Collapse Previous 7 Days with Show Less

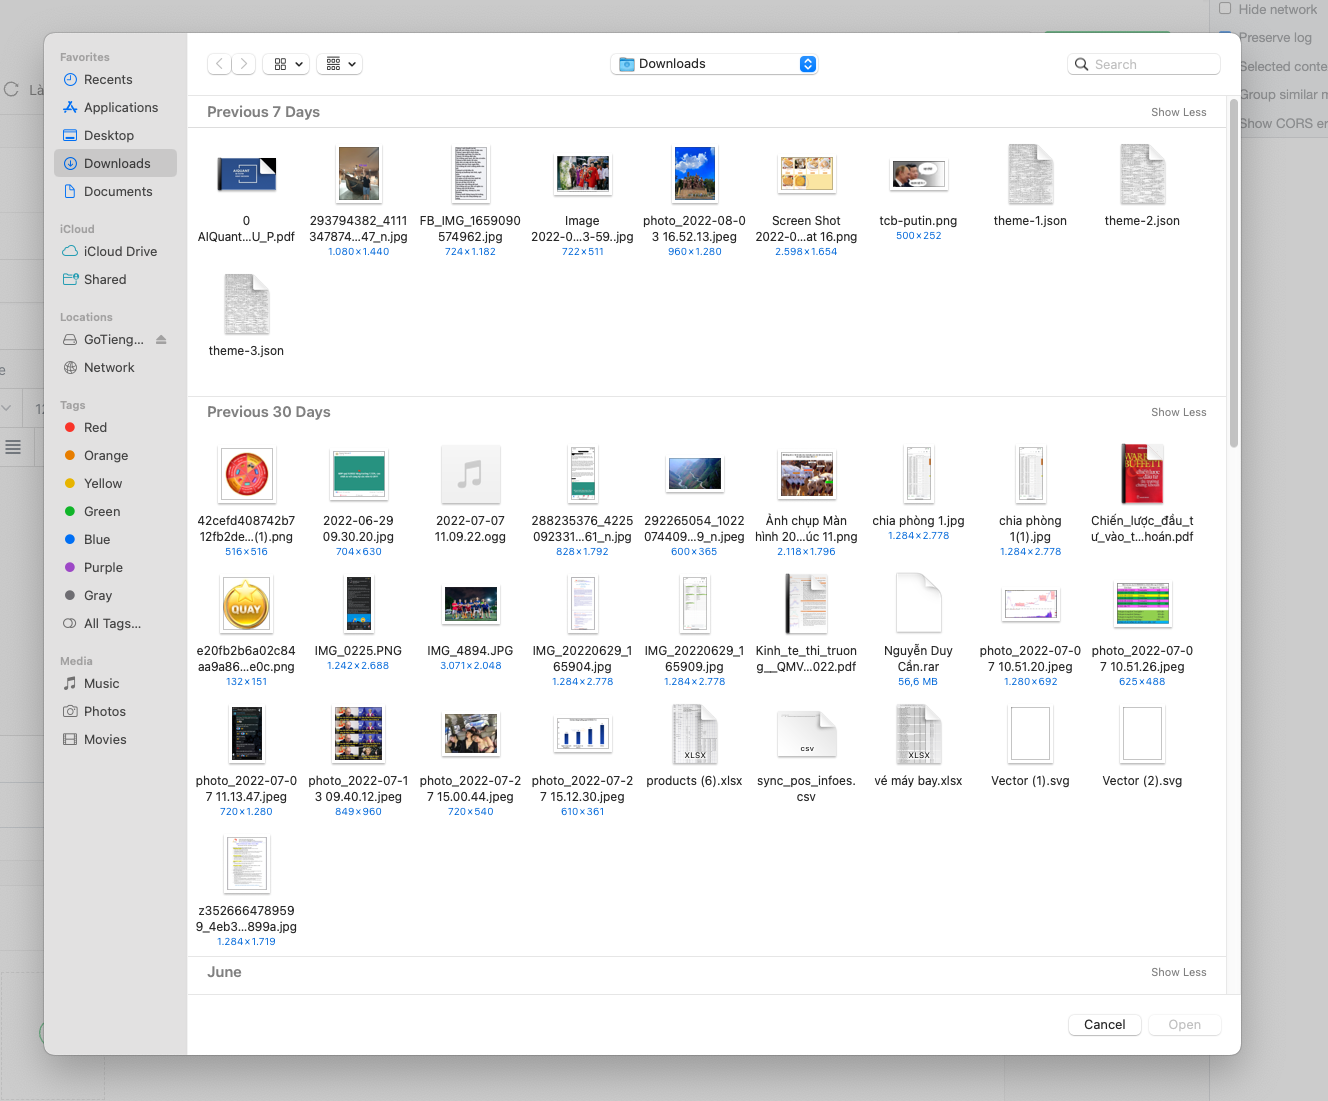click(1178, 112)
